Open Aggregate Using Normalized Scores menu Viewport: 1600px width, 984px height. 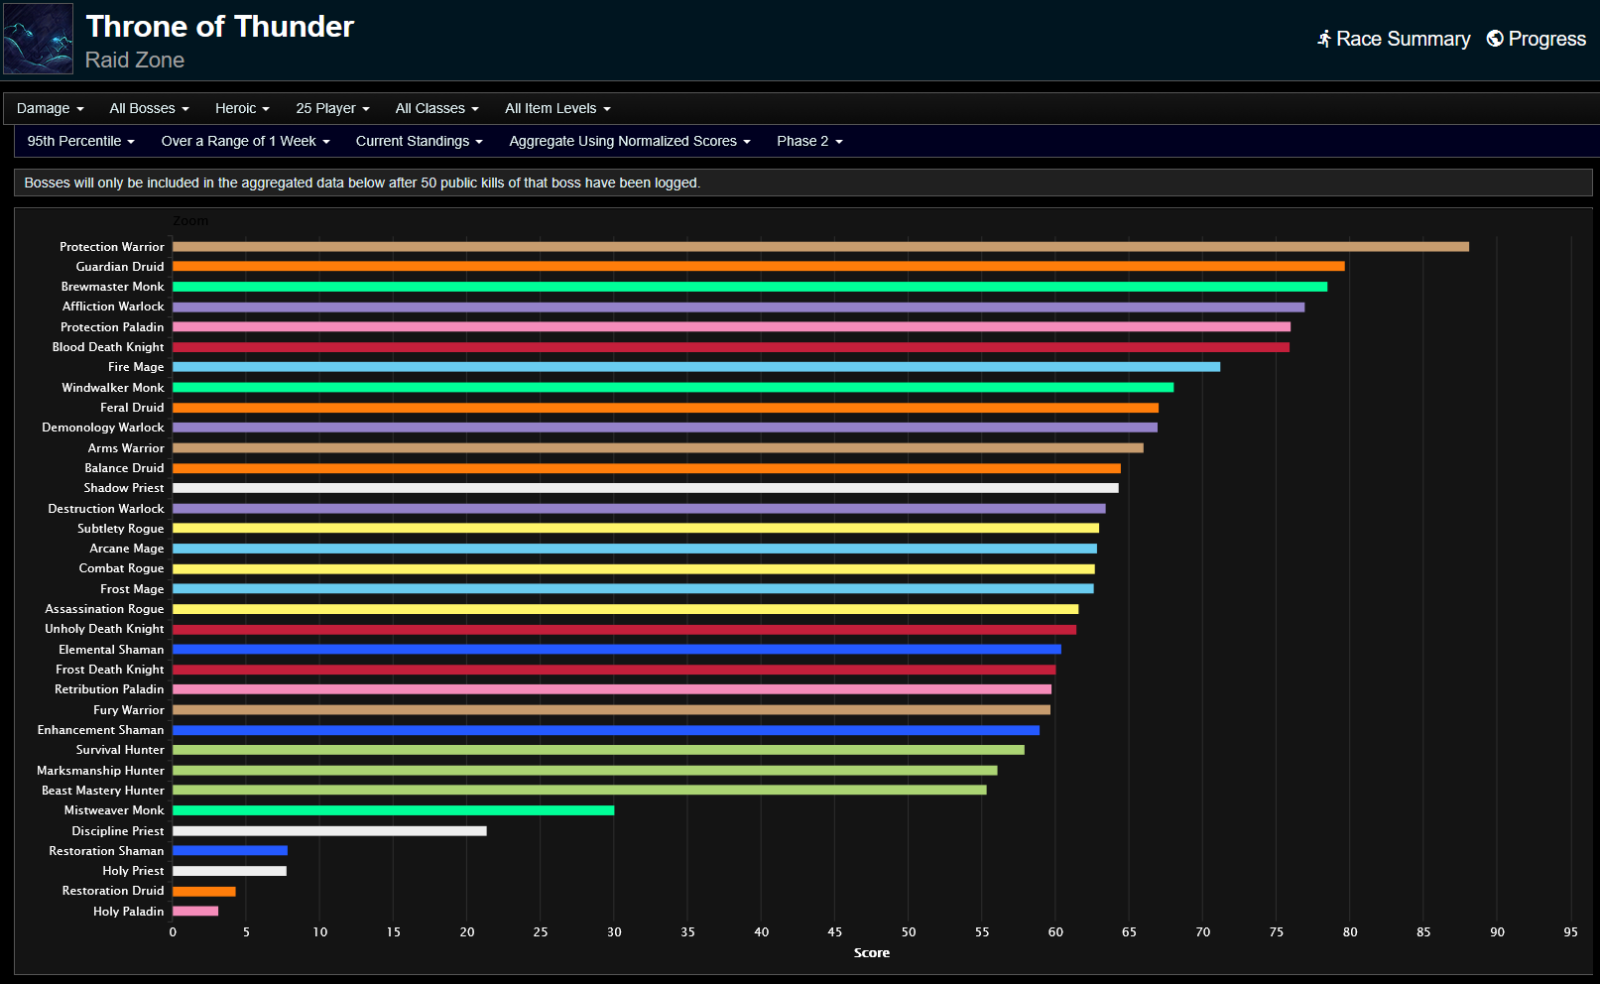(x=629, y=141)
